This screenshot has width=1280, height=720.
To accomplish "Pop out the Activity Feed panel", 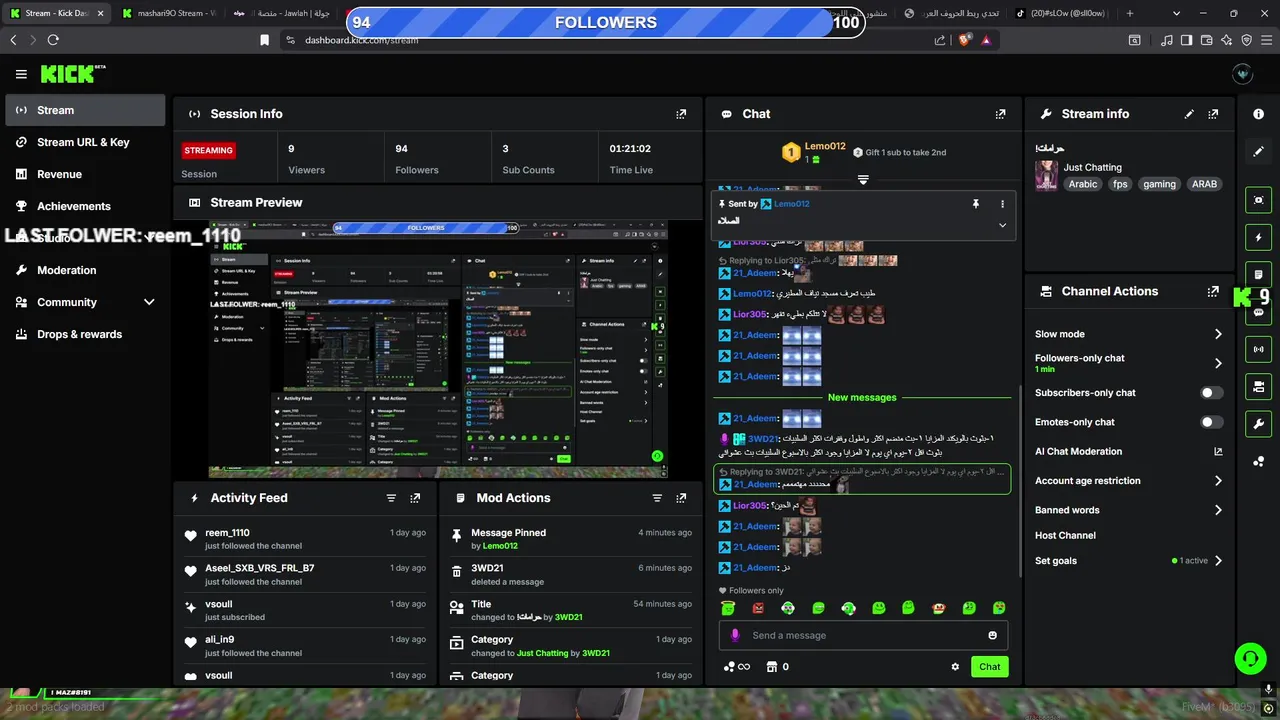I will coord(415,498).
